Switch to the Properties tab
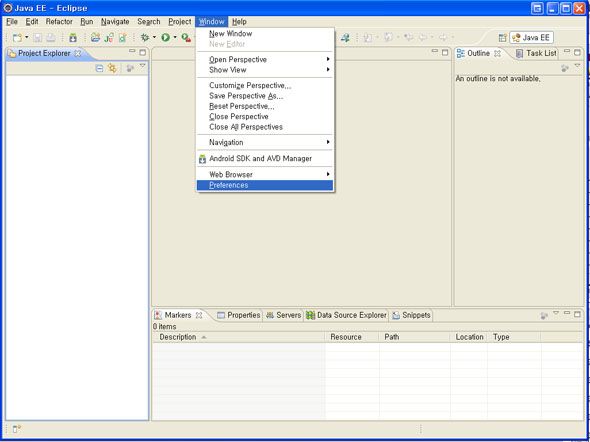590x442 pixels. [x=239, y=315]
